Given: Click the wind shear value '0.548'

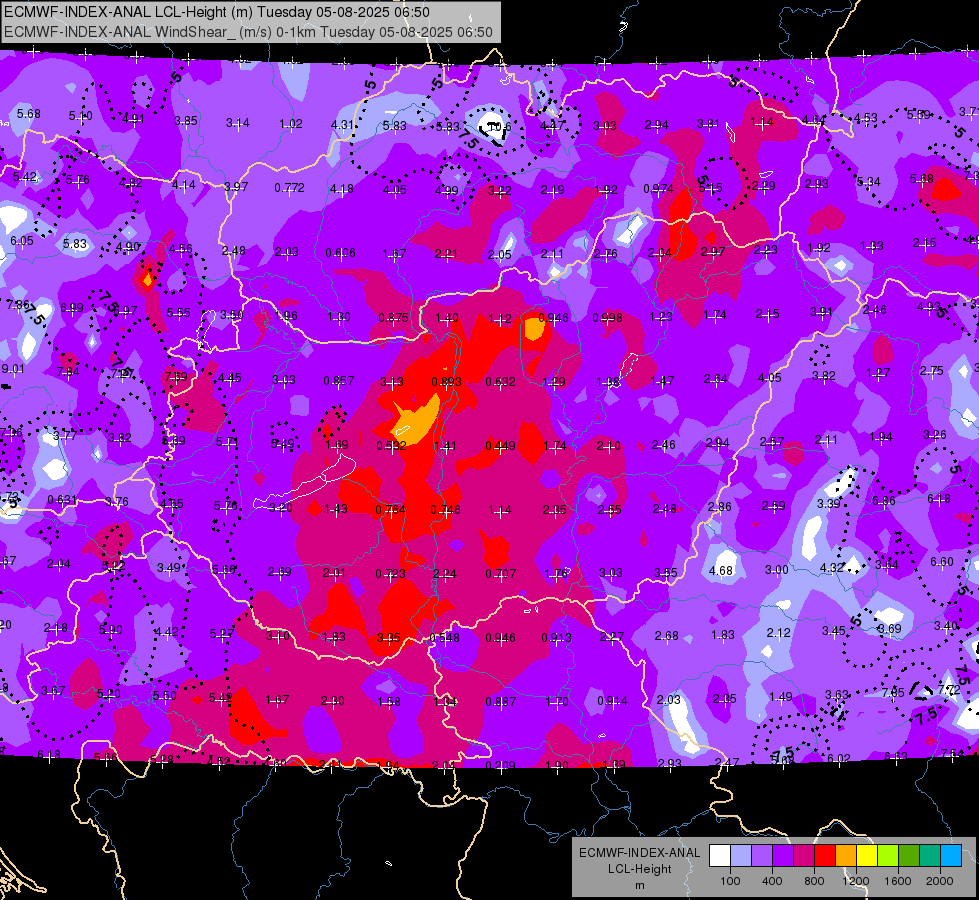Looking at the screenshot, I should pyautogui.click(x=445, y=638).
